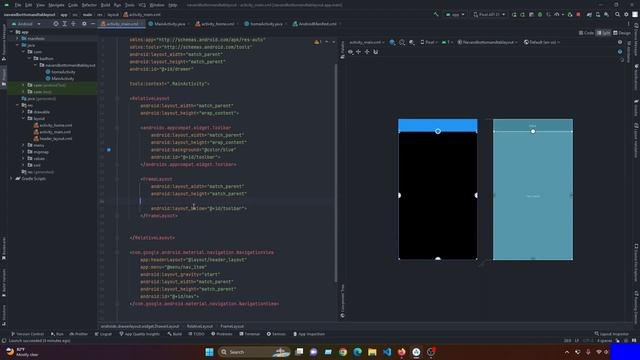
Task: Open the Pixel device-for-preview dropdown in design toolbar
Action: pos(429,42)
